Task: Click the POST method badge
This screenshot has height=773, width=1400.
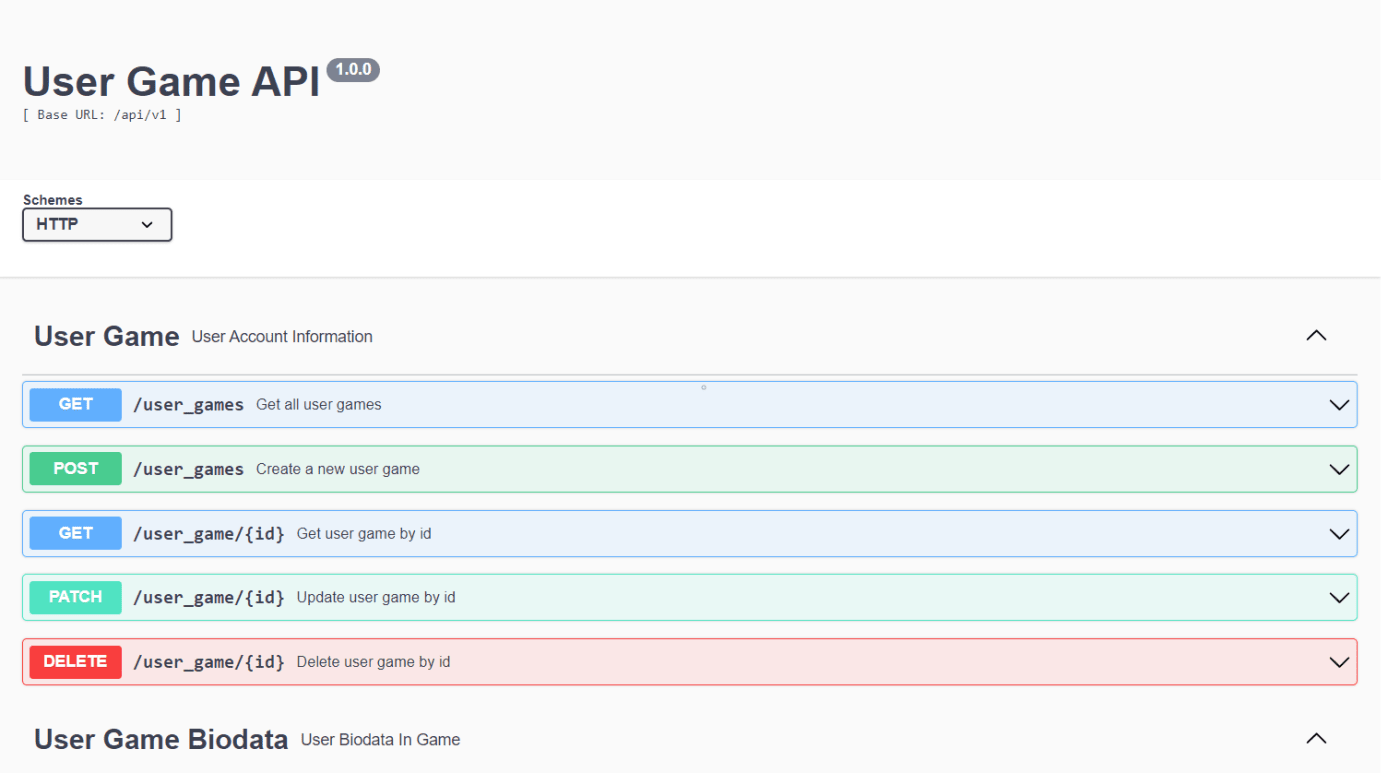Action: [76, 469]
